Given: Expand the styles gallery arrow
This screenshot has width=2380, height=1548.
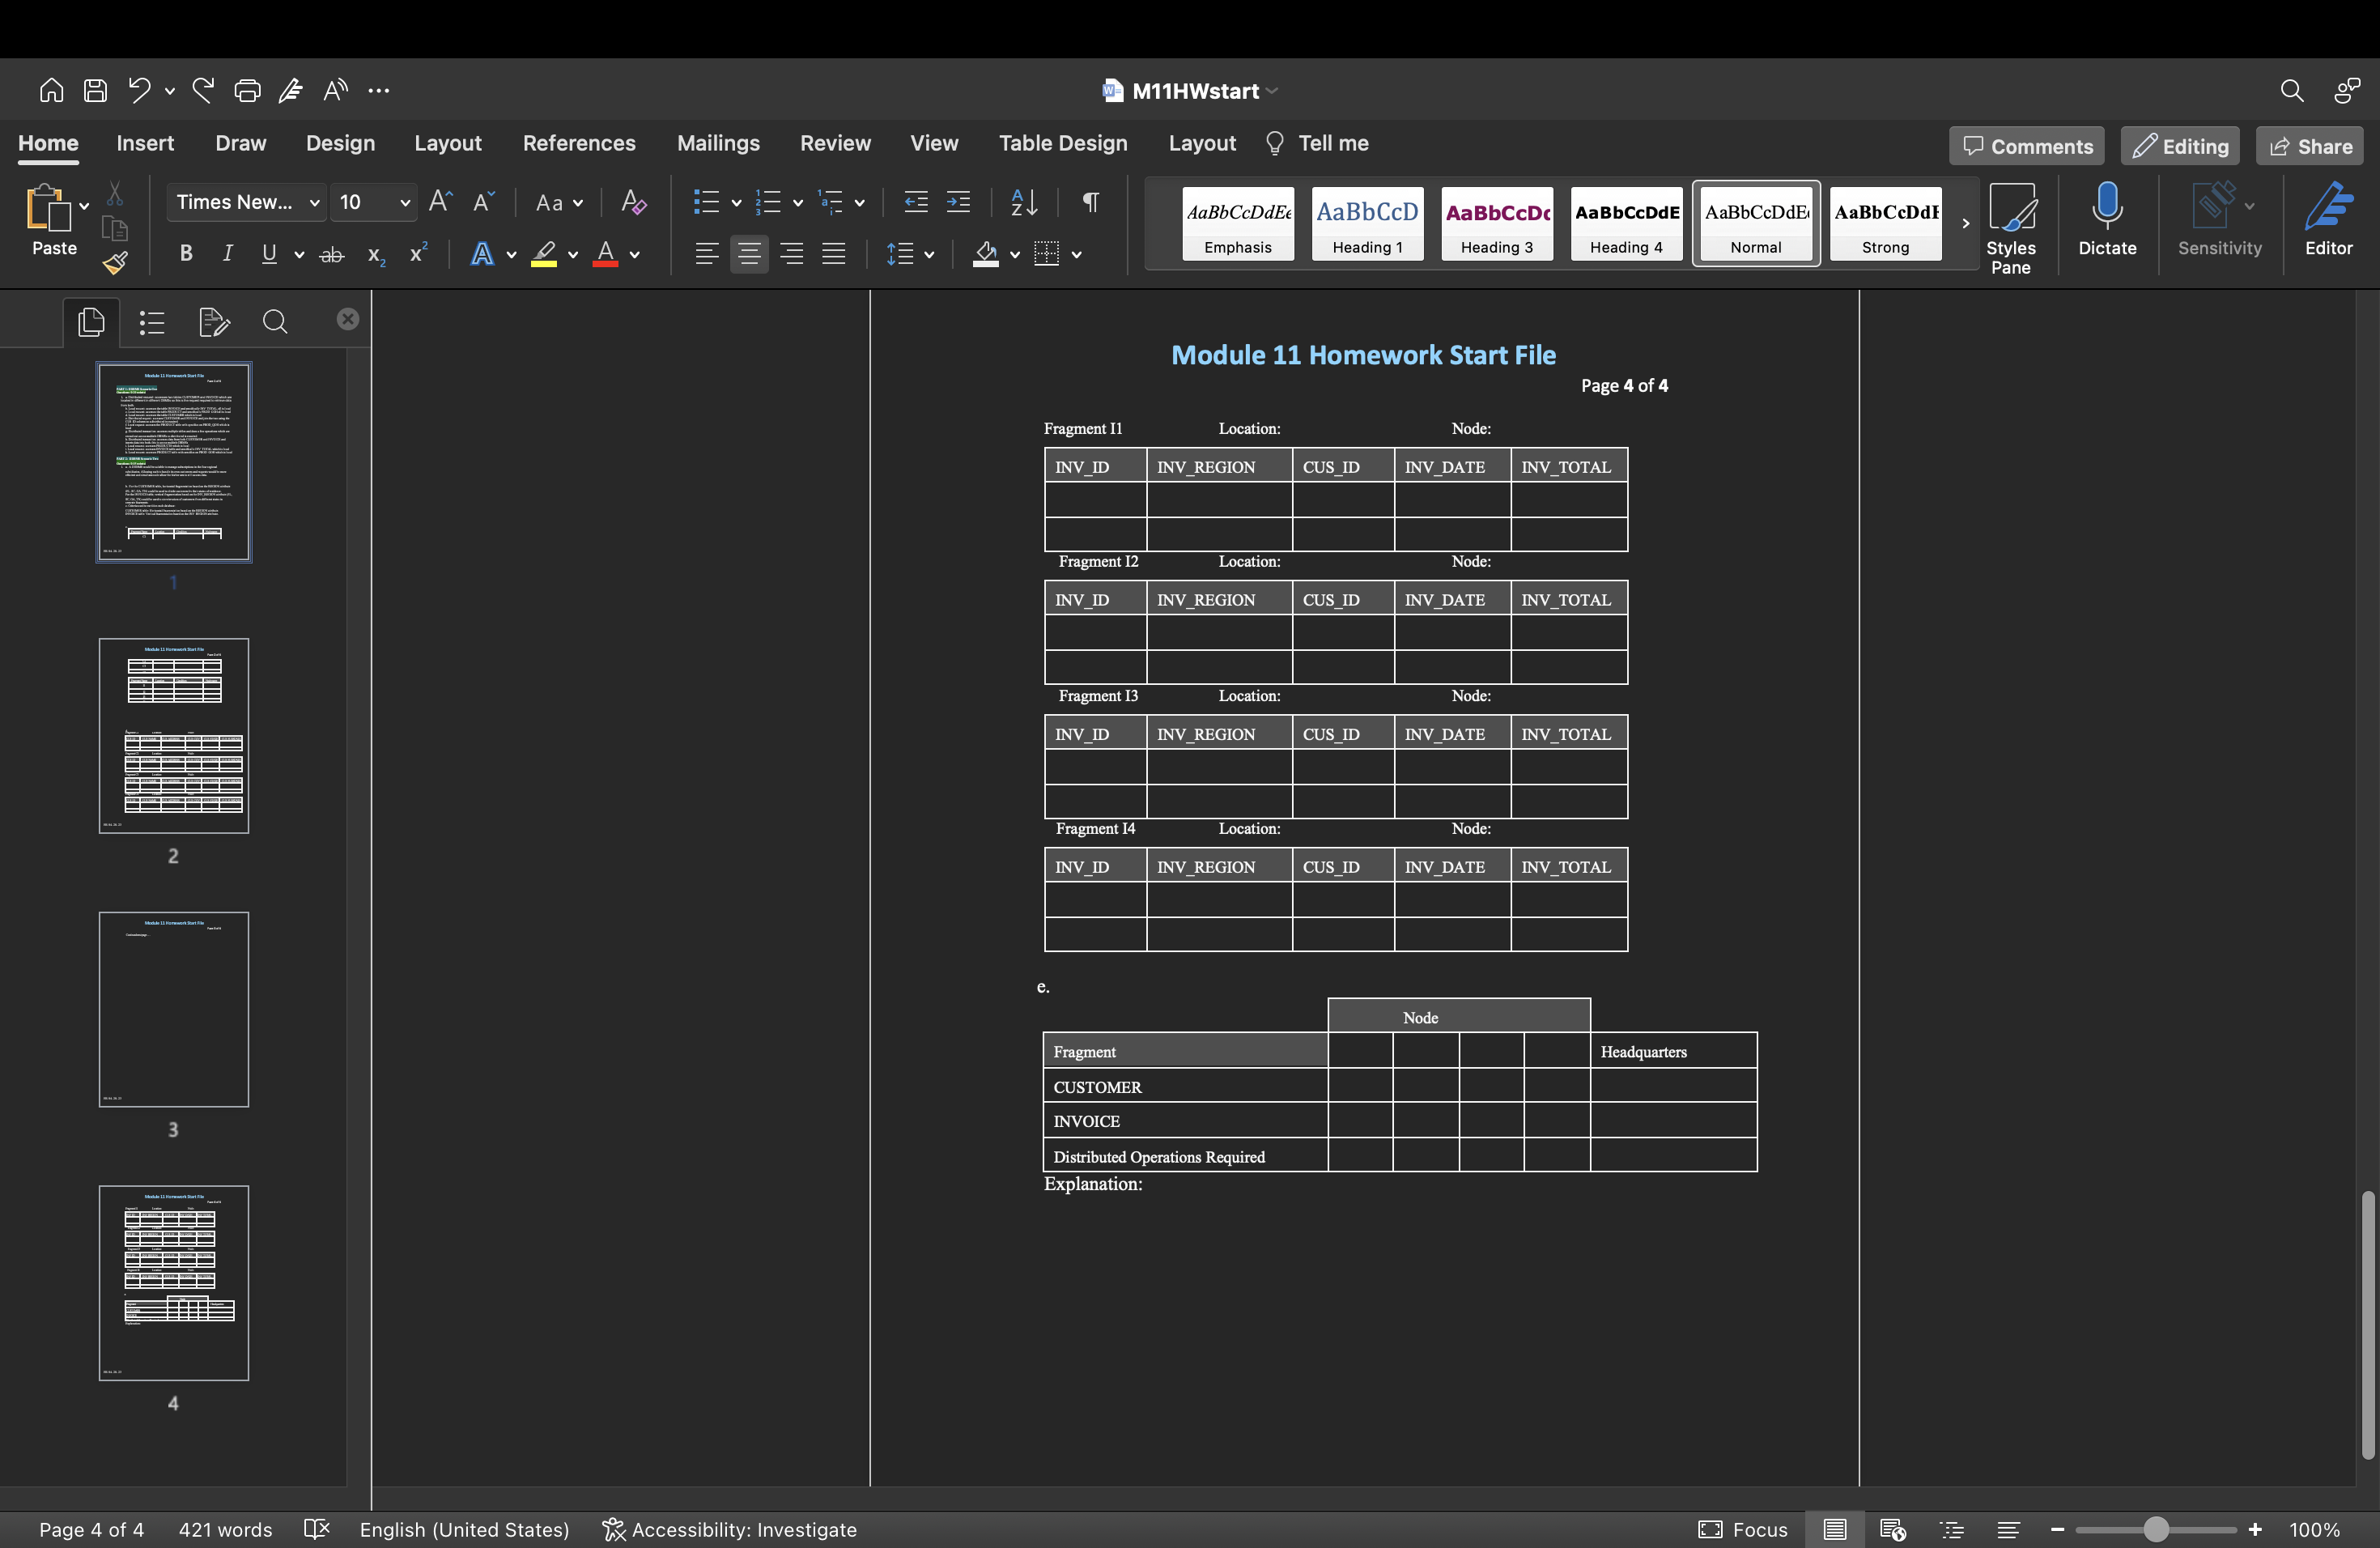Looking at the screenshot, I should [x=1965, y=223].
